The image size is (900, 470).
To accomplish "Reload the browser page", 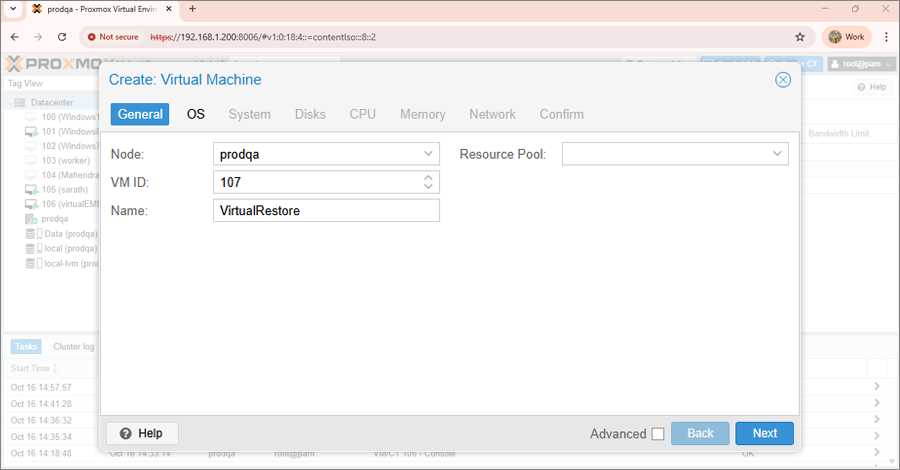I will click(62, 37).
